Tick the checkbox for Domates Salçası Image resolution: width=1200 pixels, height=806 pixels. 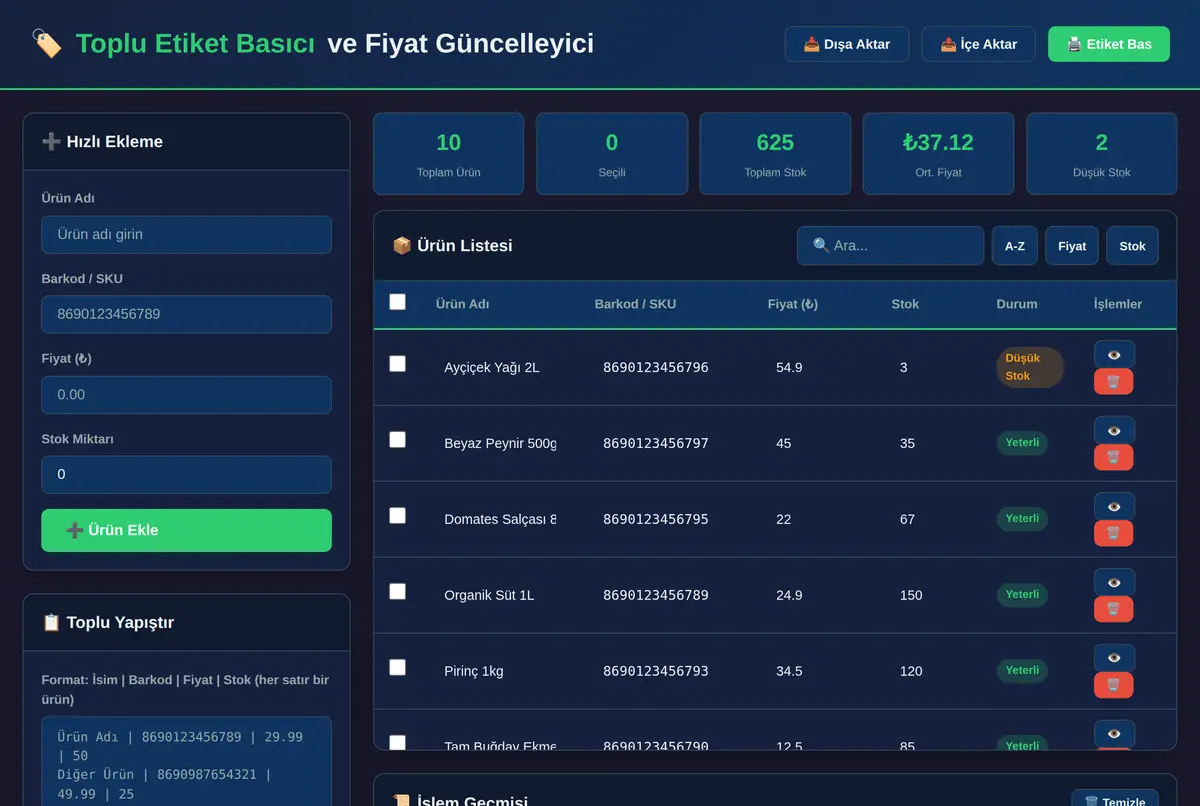397,515
